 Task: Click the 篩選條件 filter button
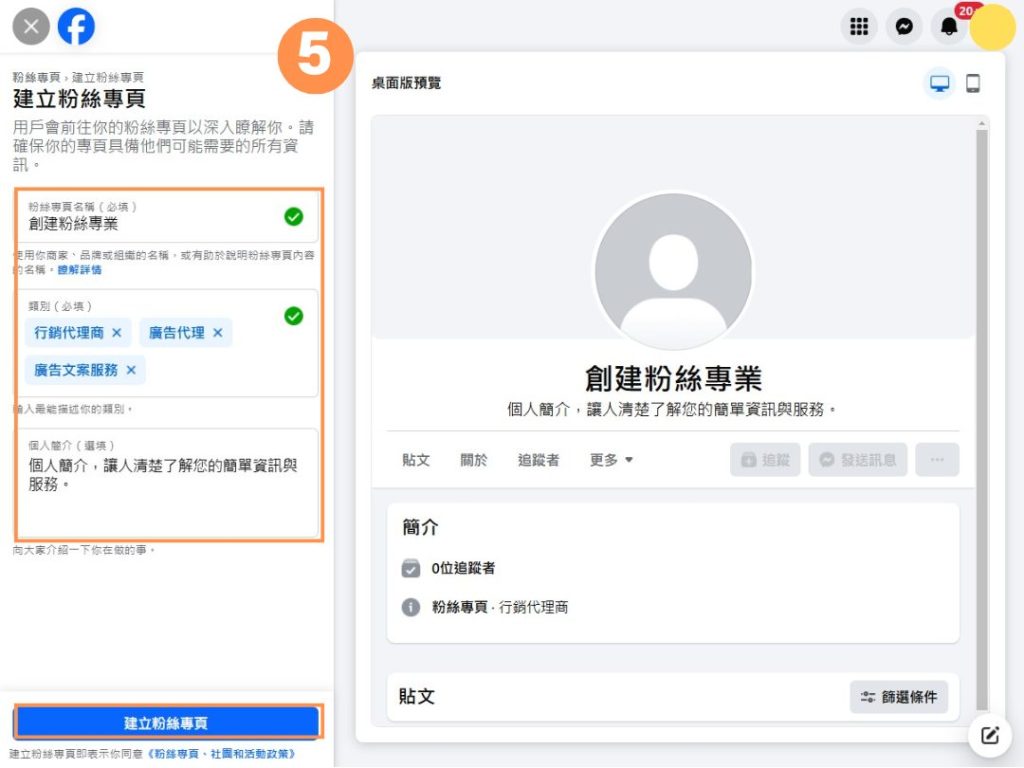pos(899,697)
